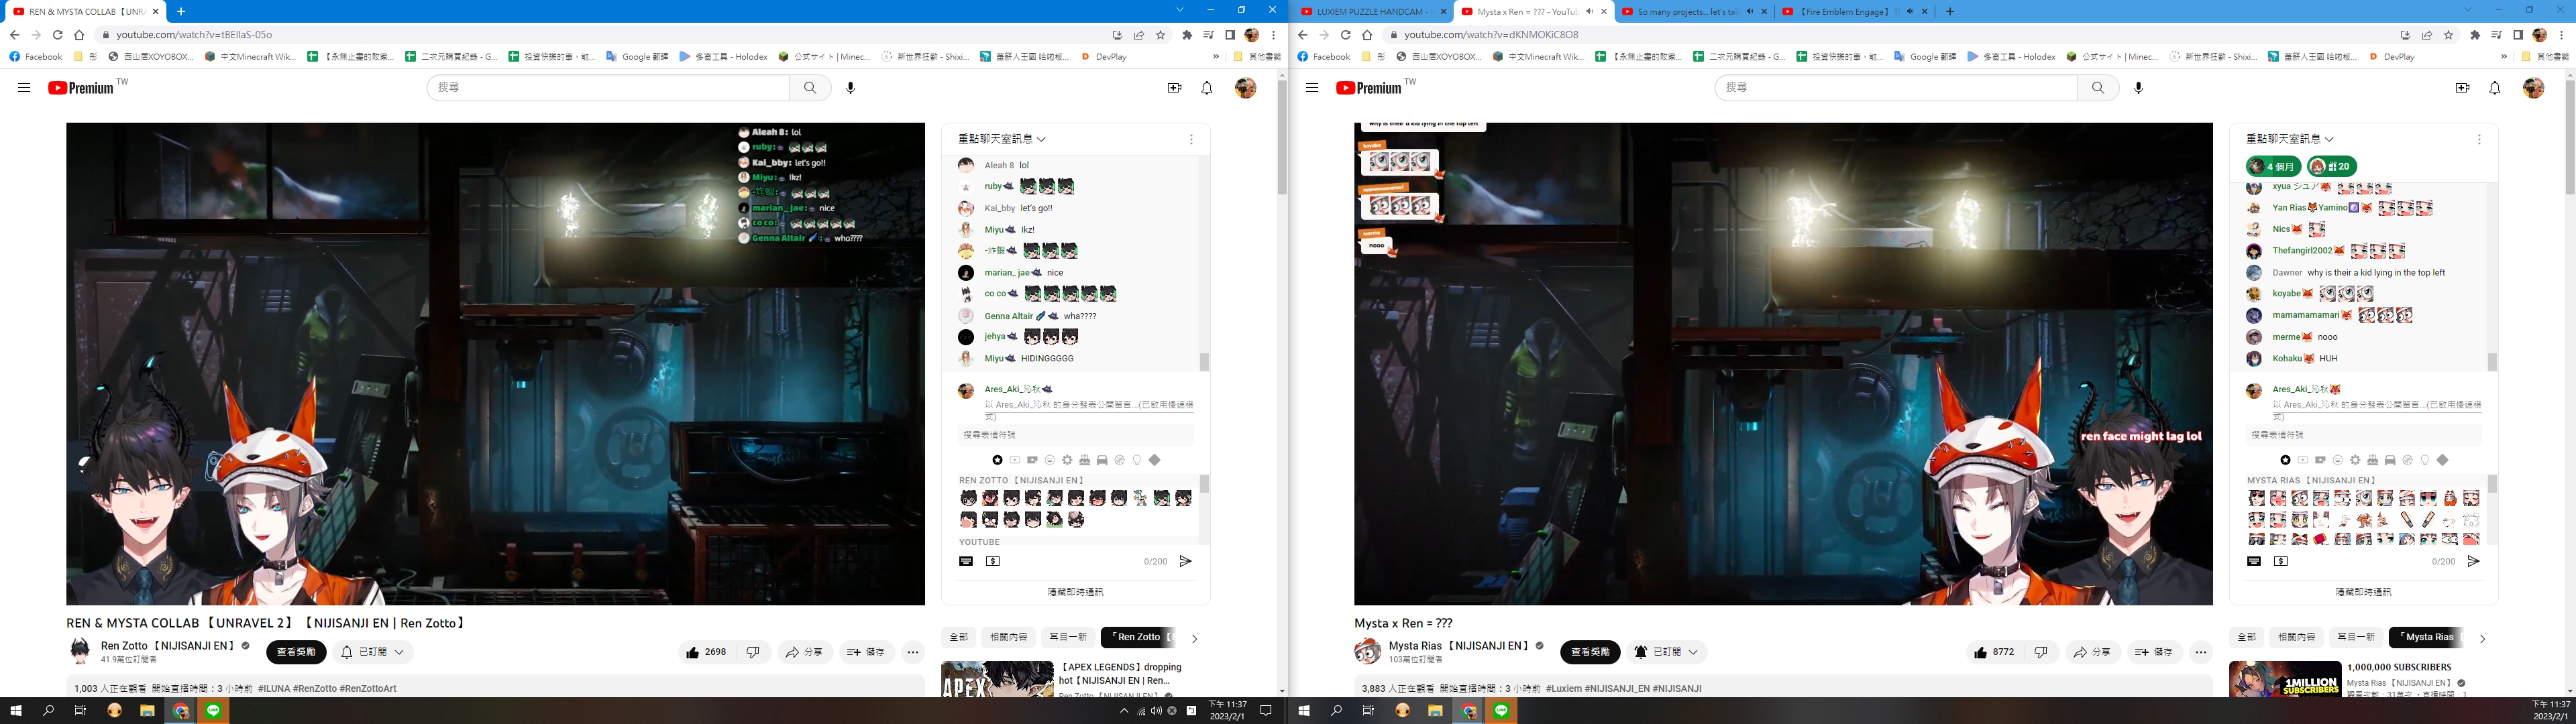Show more category chips arrow in right window

pos(2482,638)
